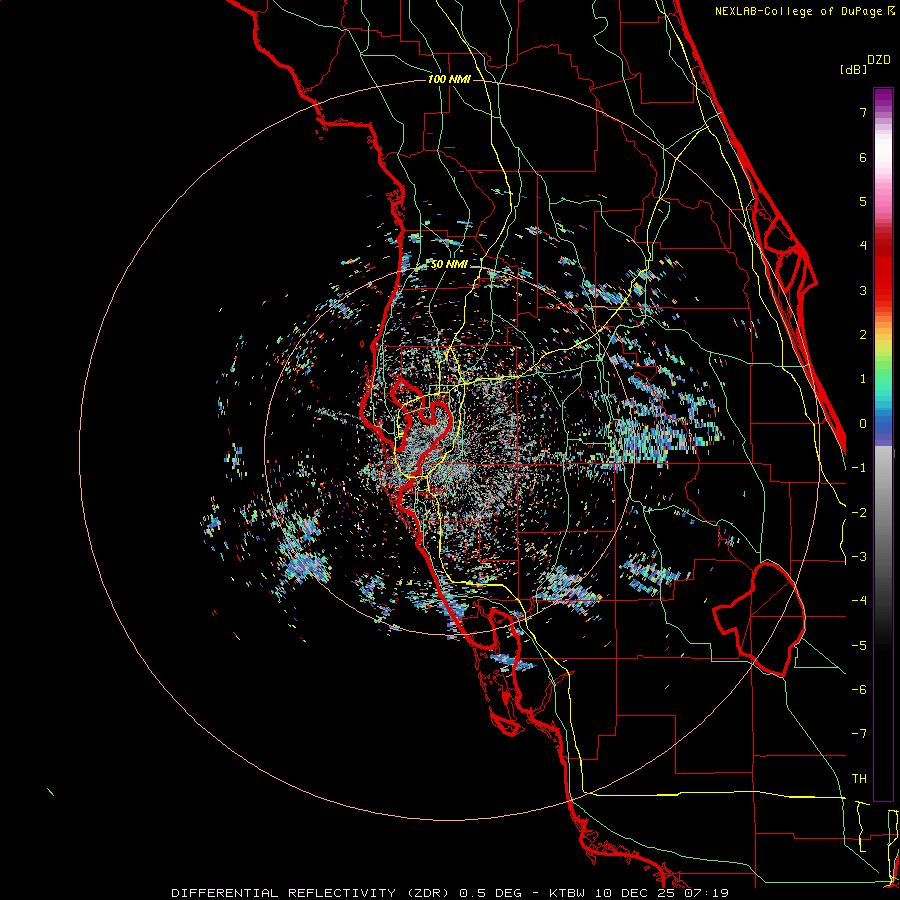Screen dimensions: 900x900
Task: Select the -5 dB tick on color scale
Action: [x=859, y=646]
